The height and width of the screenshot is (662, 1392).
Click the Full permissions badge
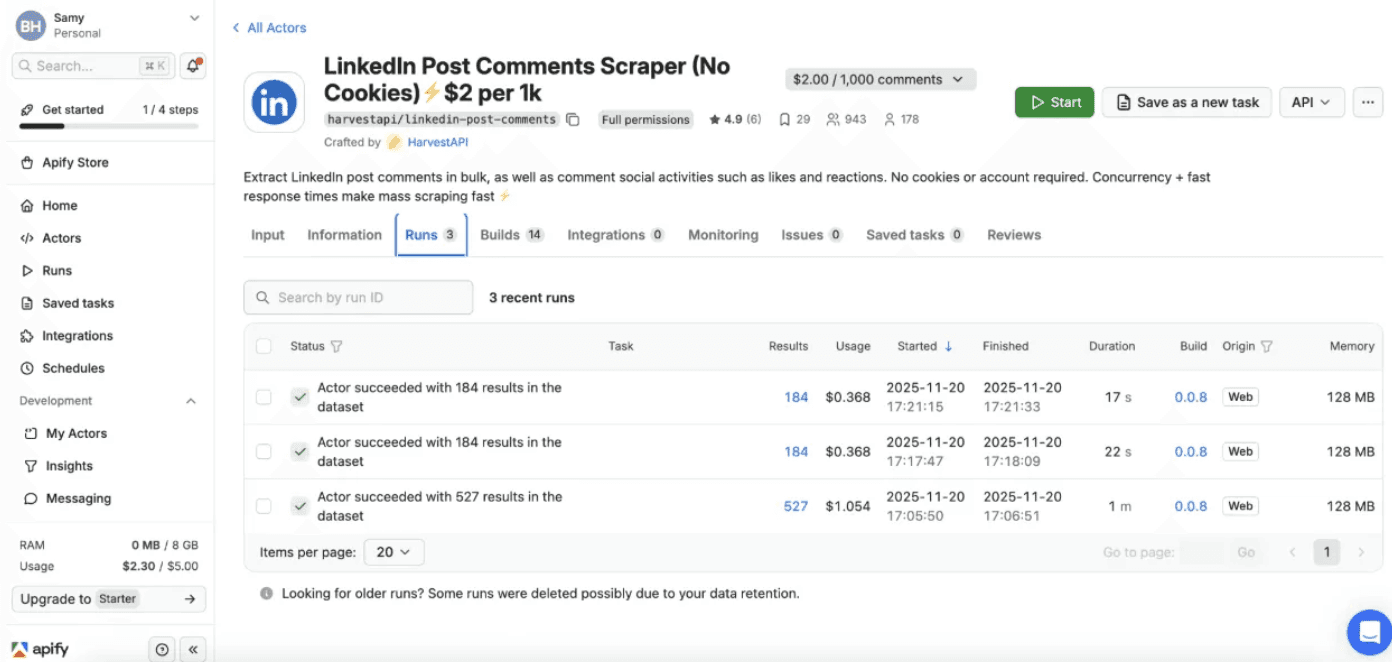[x=645, y=120]
